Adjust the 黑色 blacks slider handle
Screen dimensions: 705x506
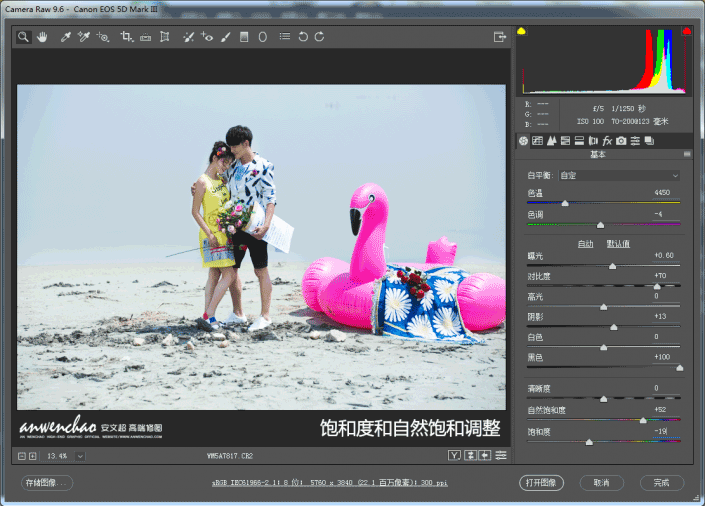click(x=680, y=368)
